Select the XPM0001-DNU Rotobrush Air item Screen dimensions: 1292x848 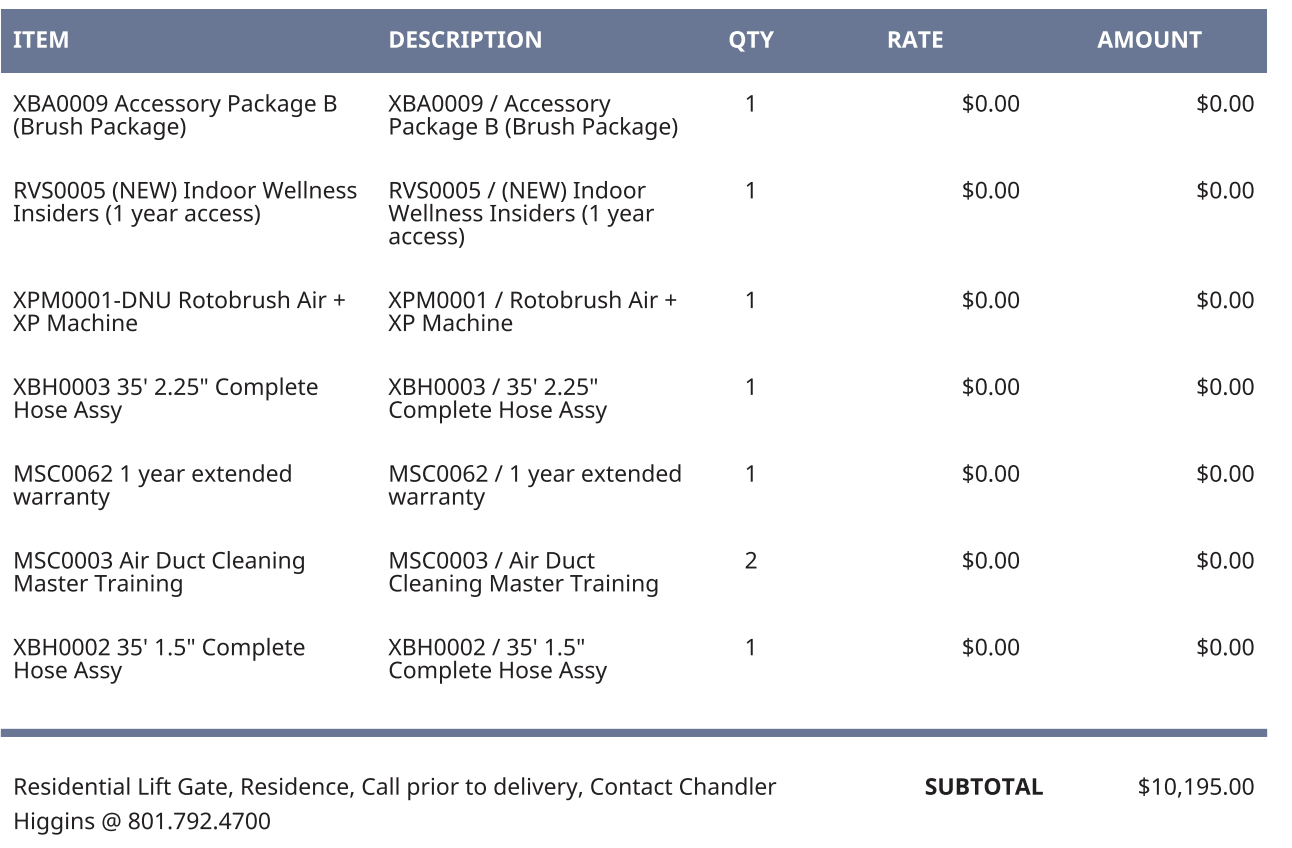click(179, 311)
